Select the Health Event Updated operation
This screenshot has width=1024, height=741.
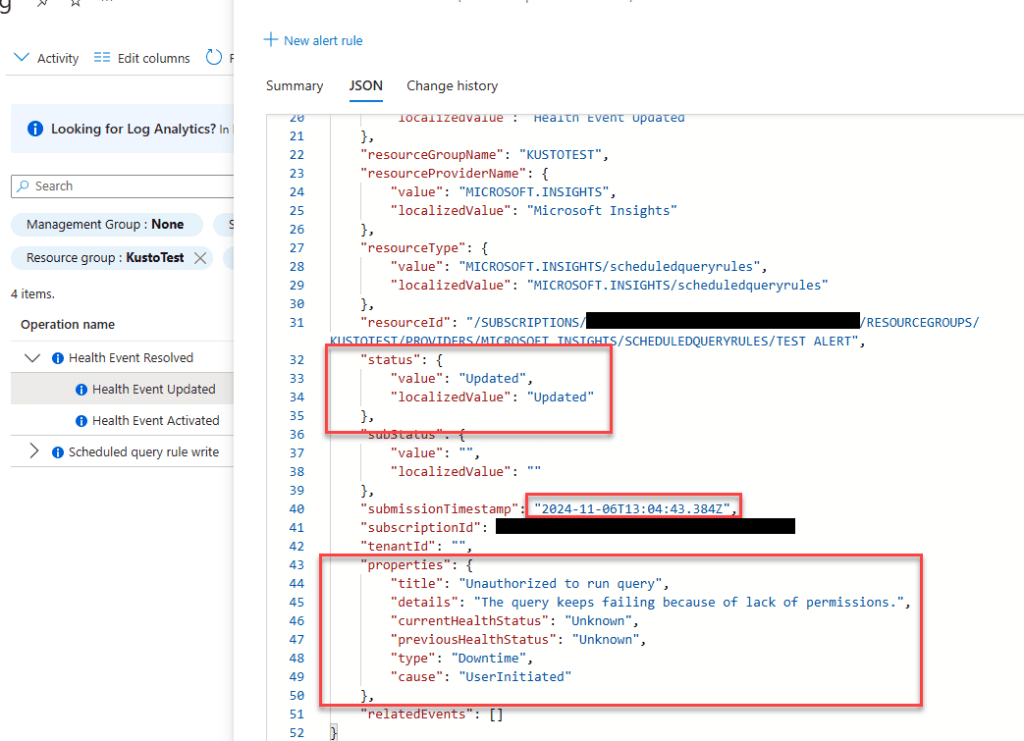pos(153,389)
